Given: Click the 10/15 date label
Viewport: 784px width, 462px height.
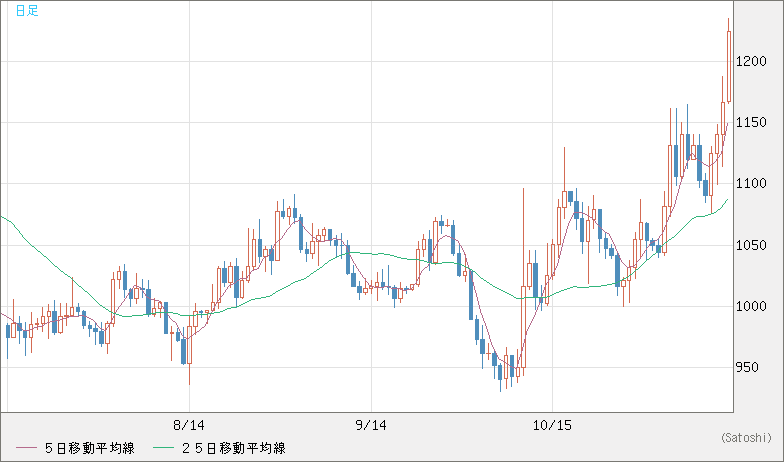Looking at the screenshot, I should (x=552, y=426).
